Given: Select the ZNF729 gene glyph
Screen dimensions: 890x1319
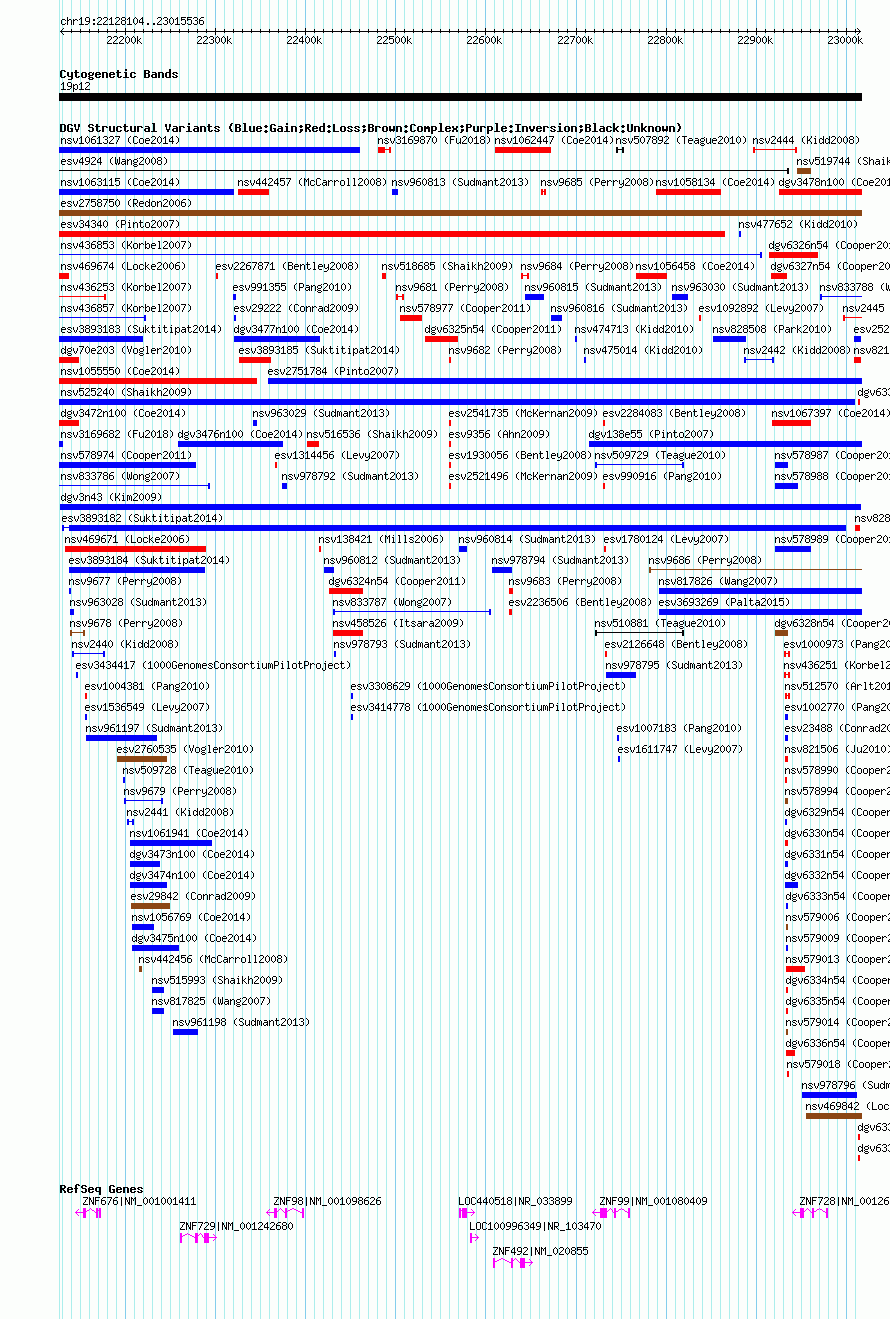Looking at the screenshot, I should click(197, 1237).
